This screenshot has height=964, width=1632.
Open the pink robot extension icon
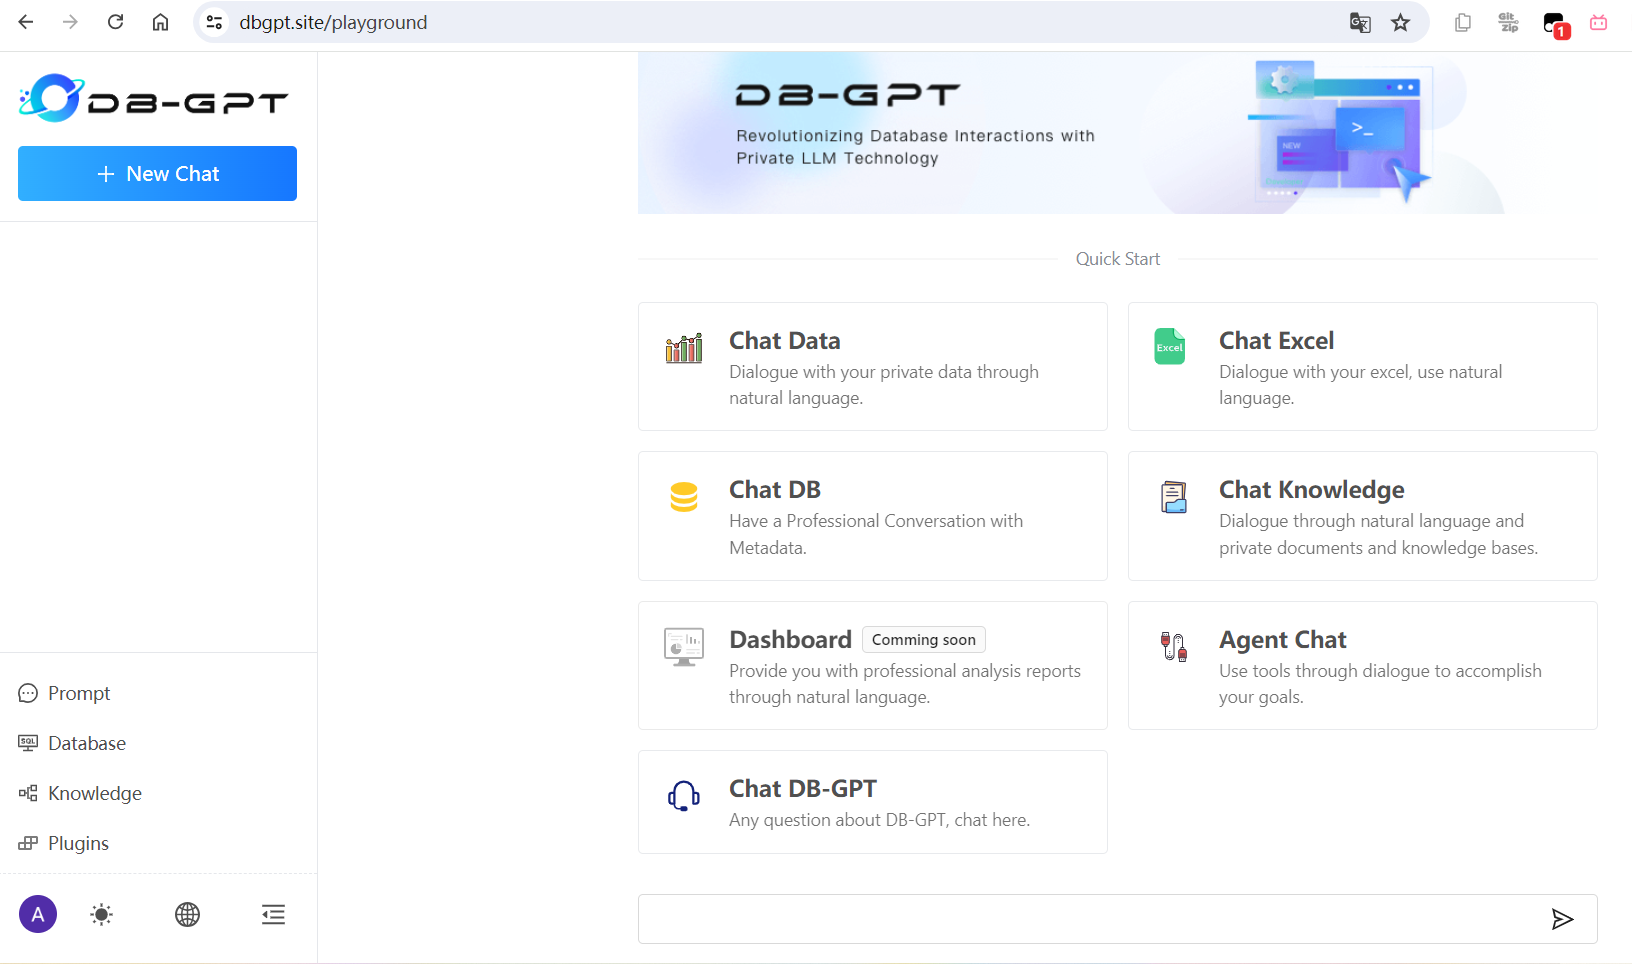coord(1599,22)
